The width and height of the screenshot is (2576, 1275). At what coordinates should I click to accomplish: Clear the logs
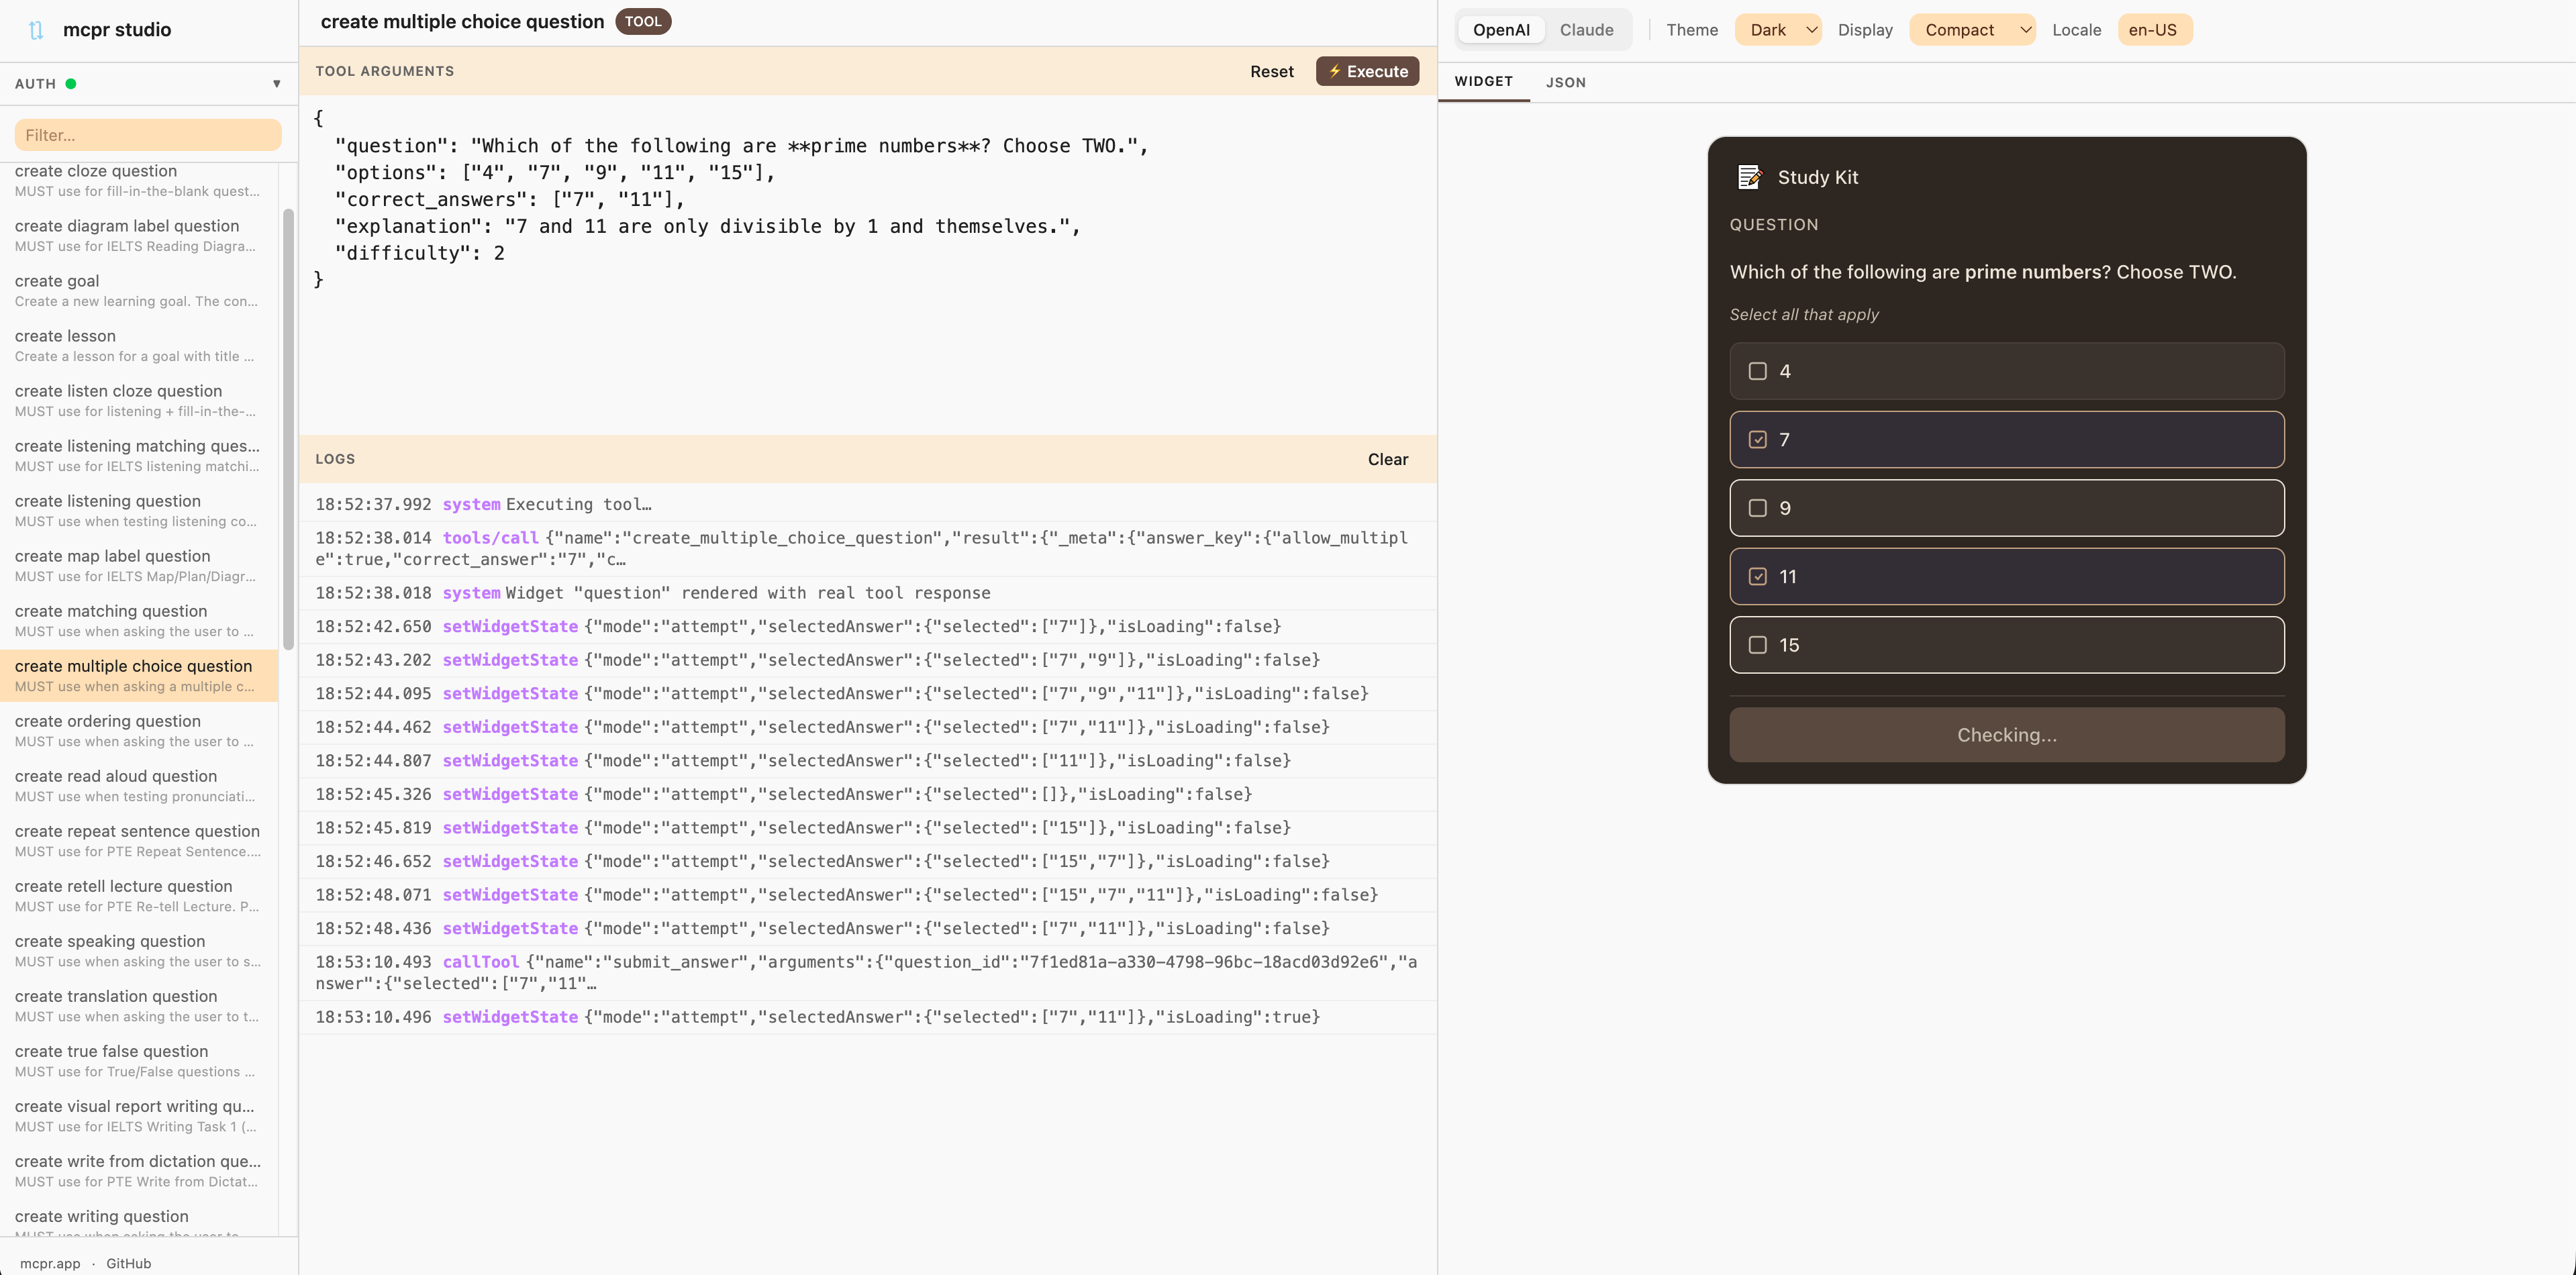1387,459
